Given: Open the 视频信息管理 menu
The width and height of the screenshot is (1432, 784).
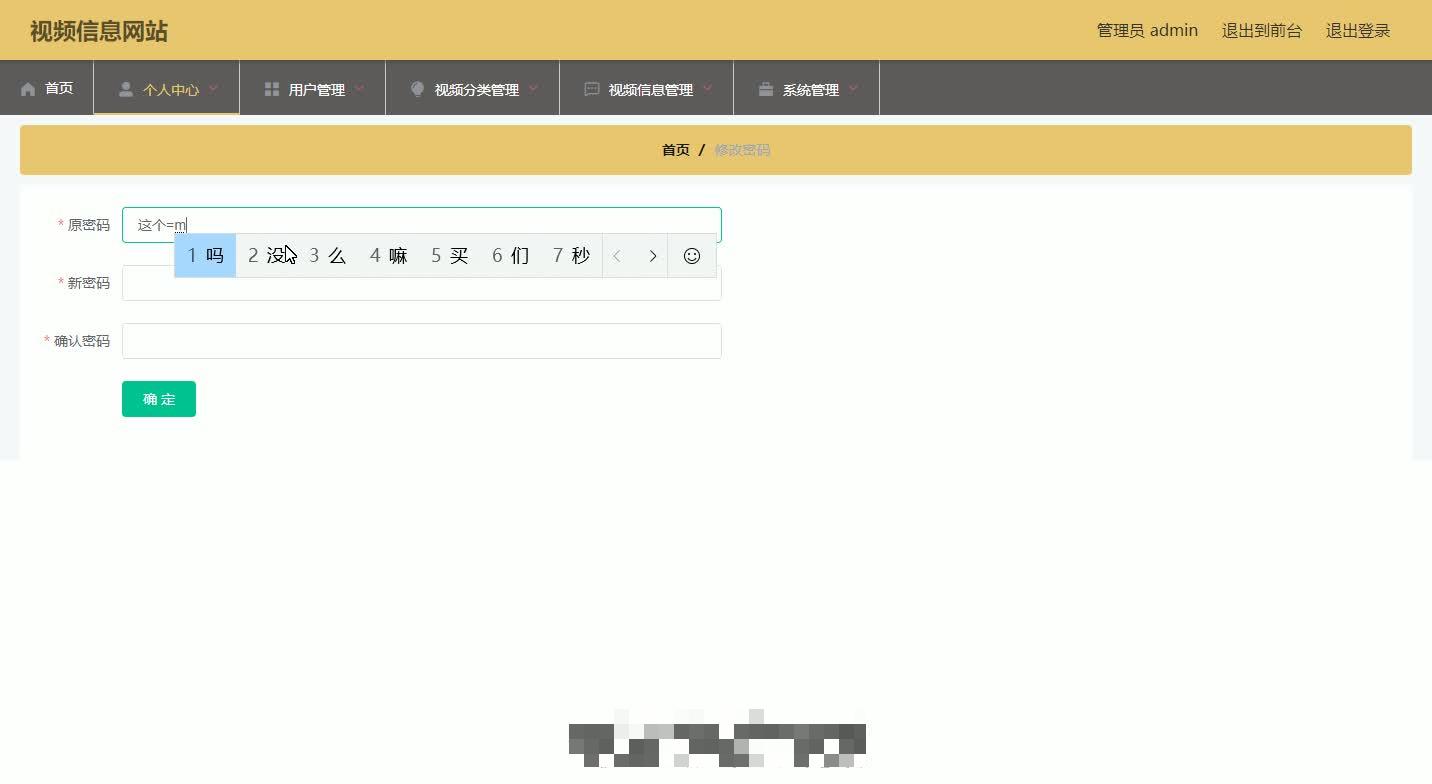Looking at the screenshot, I should [x=647, y=88].
